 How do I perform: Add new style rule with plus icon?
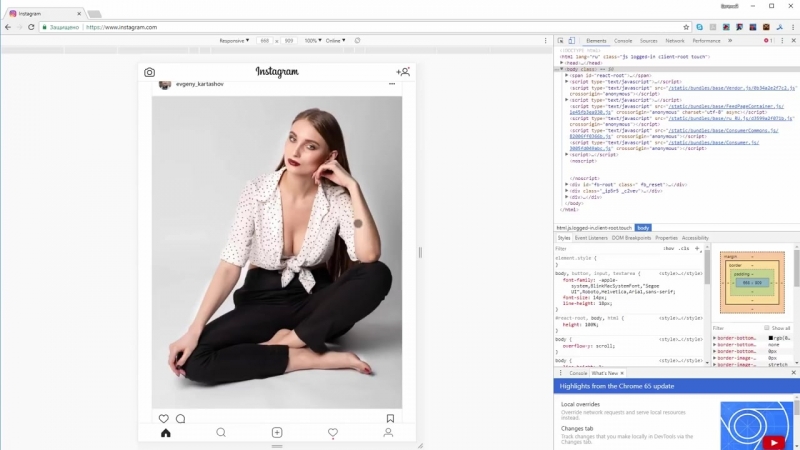[697, 248]
